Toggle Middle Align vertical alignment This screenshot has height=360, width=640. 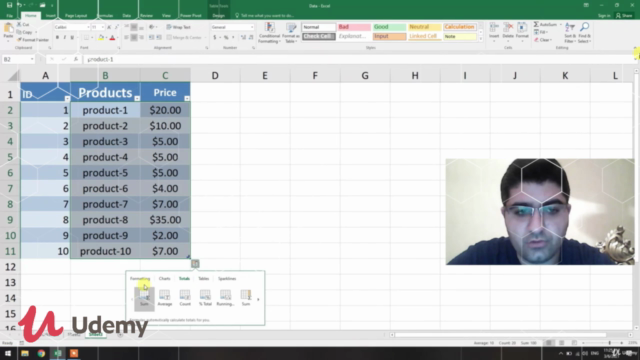134,27
